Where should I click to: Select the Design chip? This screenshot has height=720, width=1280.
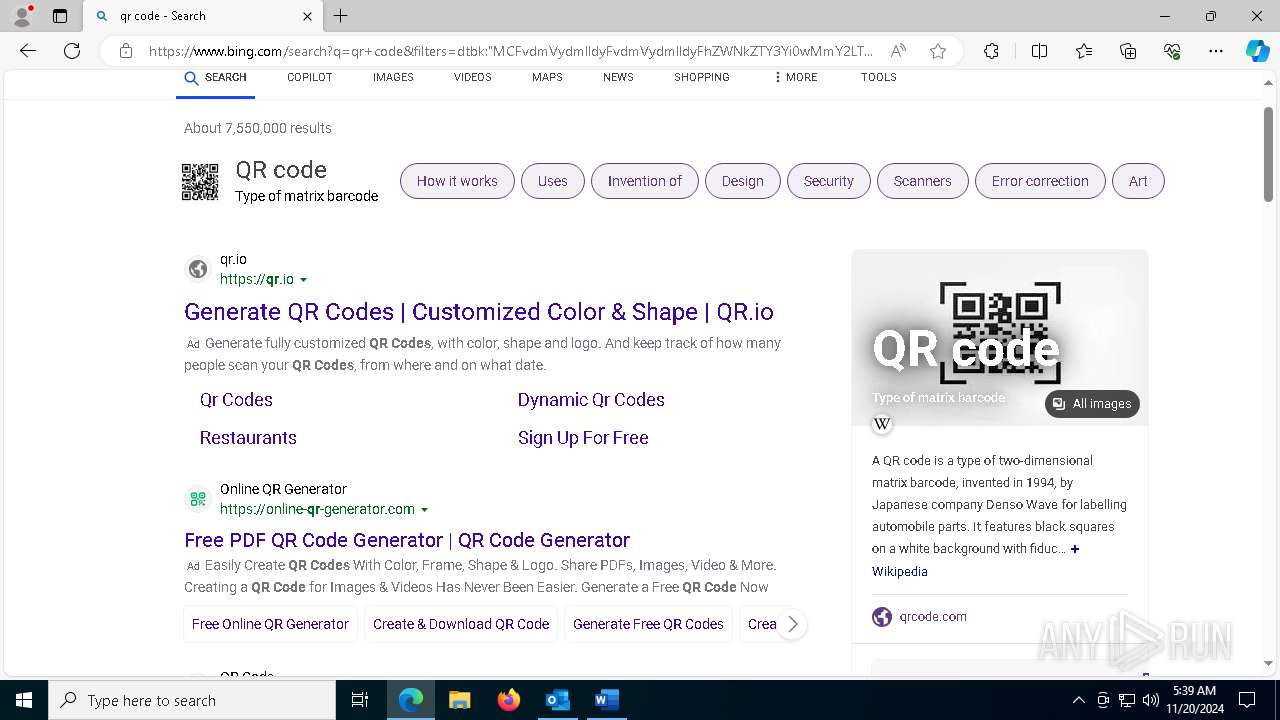(742, 181)
